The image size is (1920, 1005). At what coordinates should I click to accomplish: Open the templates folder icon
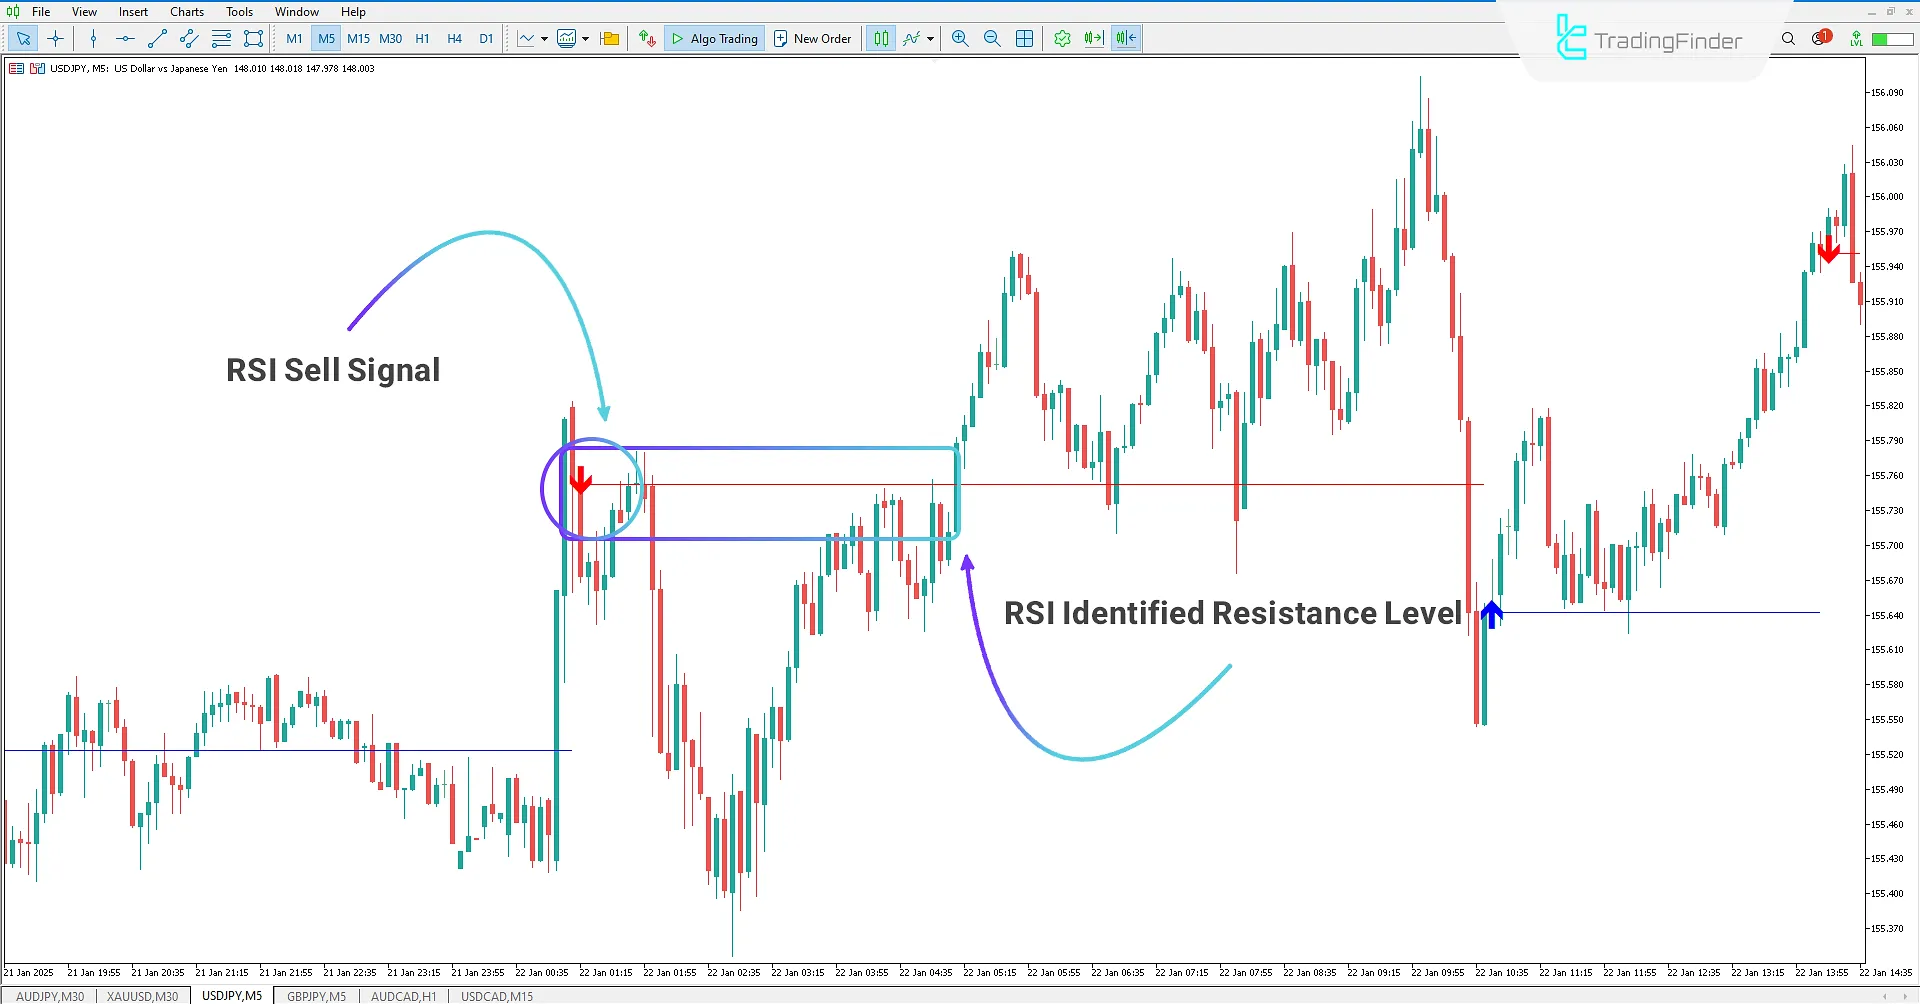[x=609, y=38]
